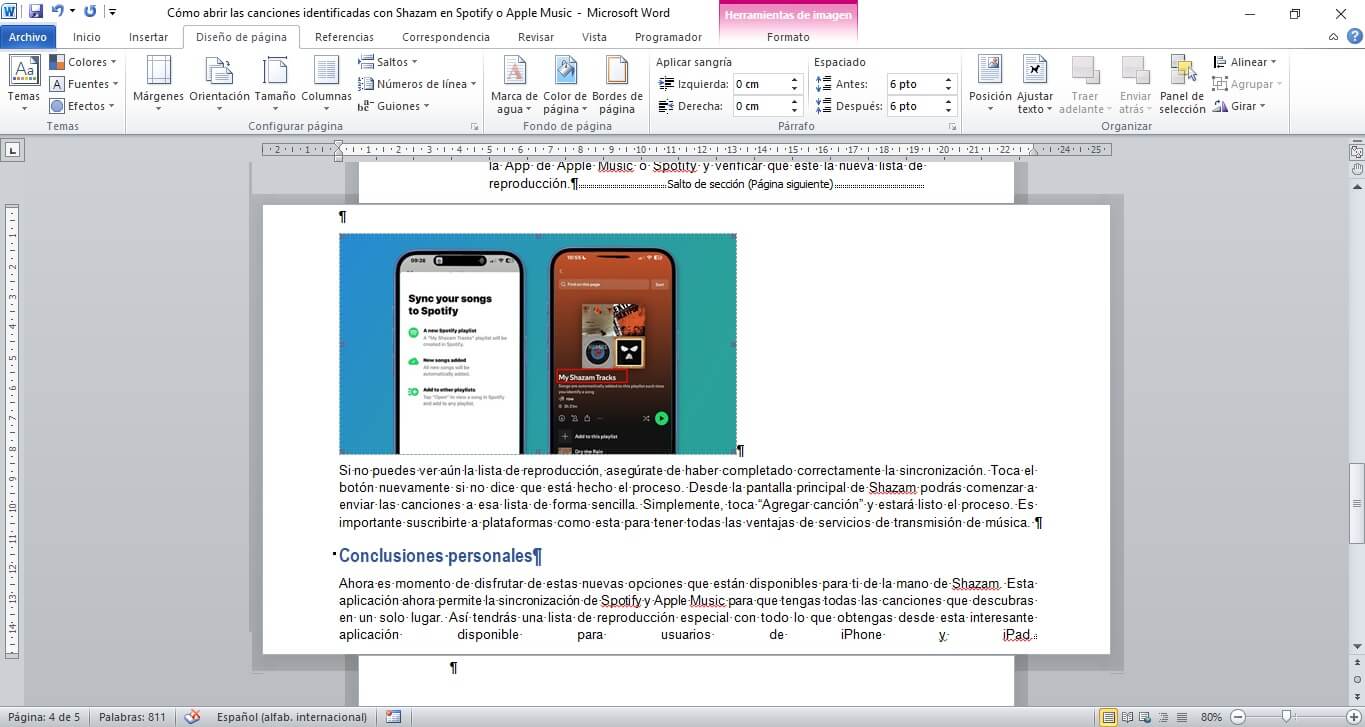
Task: Click the Redo icon in quick access toolbar
Action: [x=90, y=12]
